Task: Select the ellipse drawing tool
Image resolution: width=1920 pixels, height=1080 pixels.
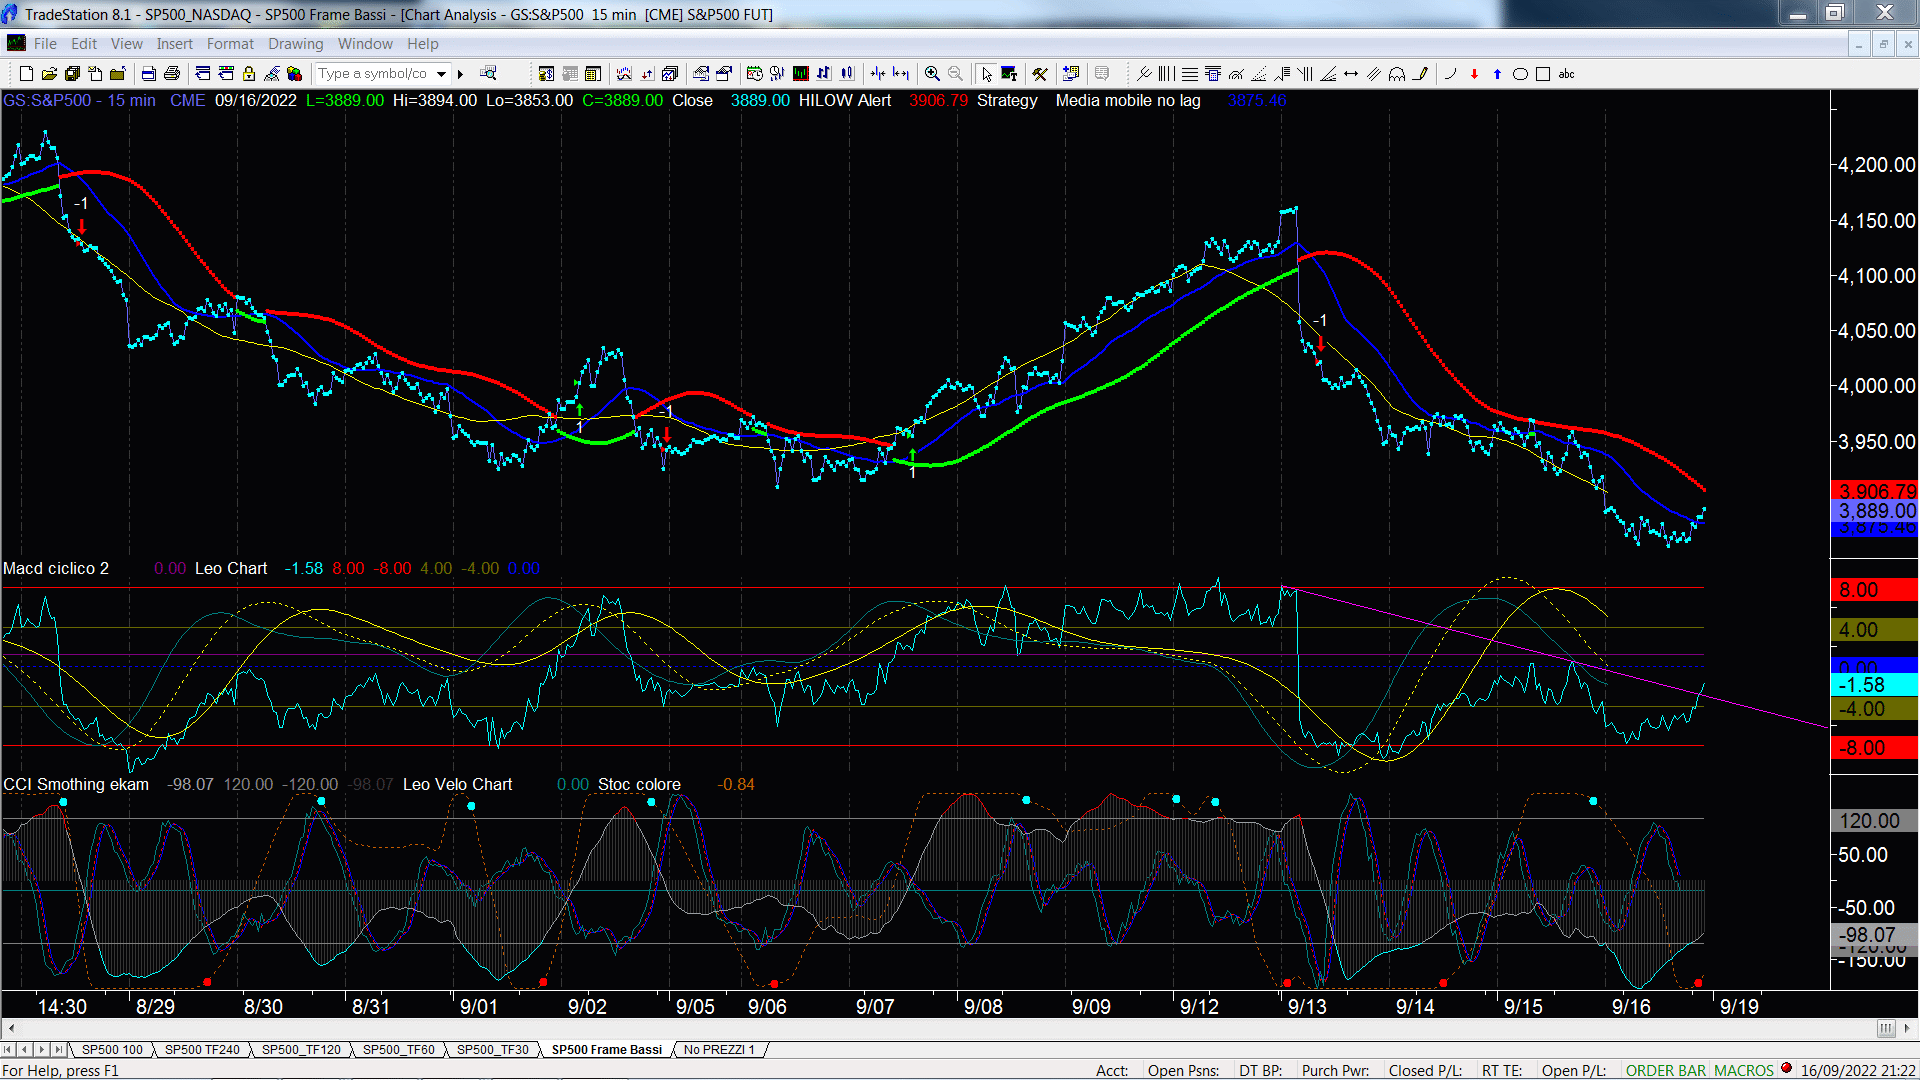Action: pos(1520,74)
